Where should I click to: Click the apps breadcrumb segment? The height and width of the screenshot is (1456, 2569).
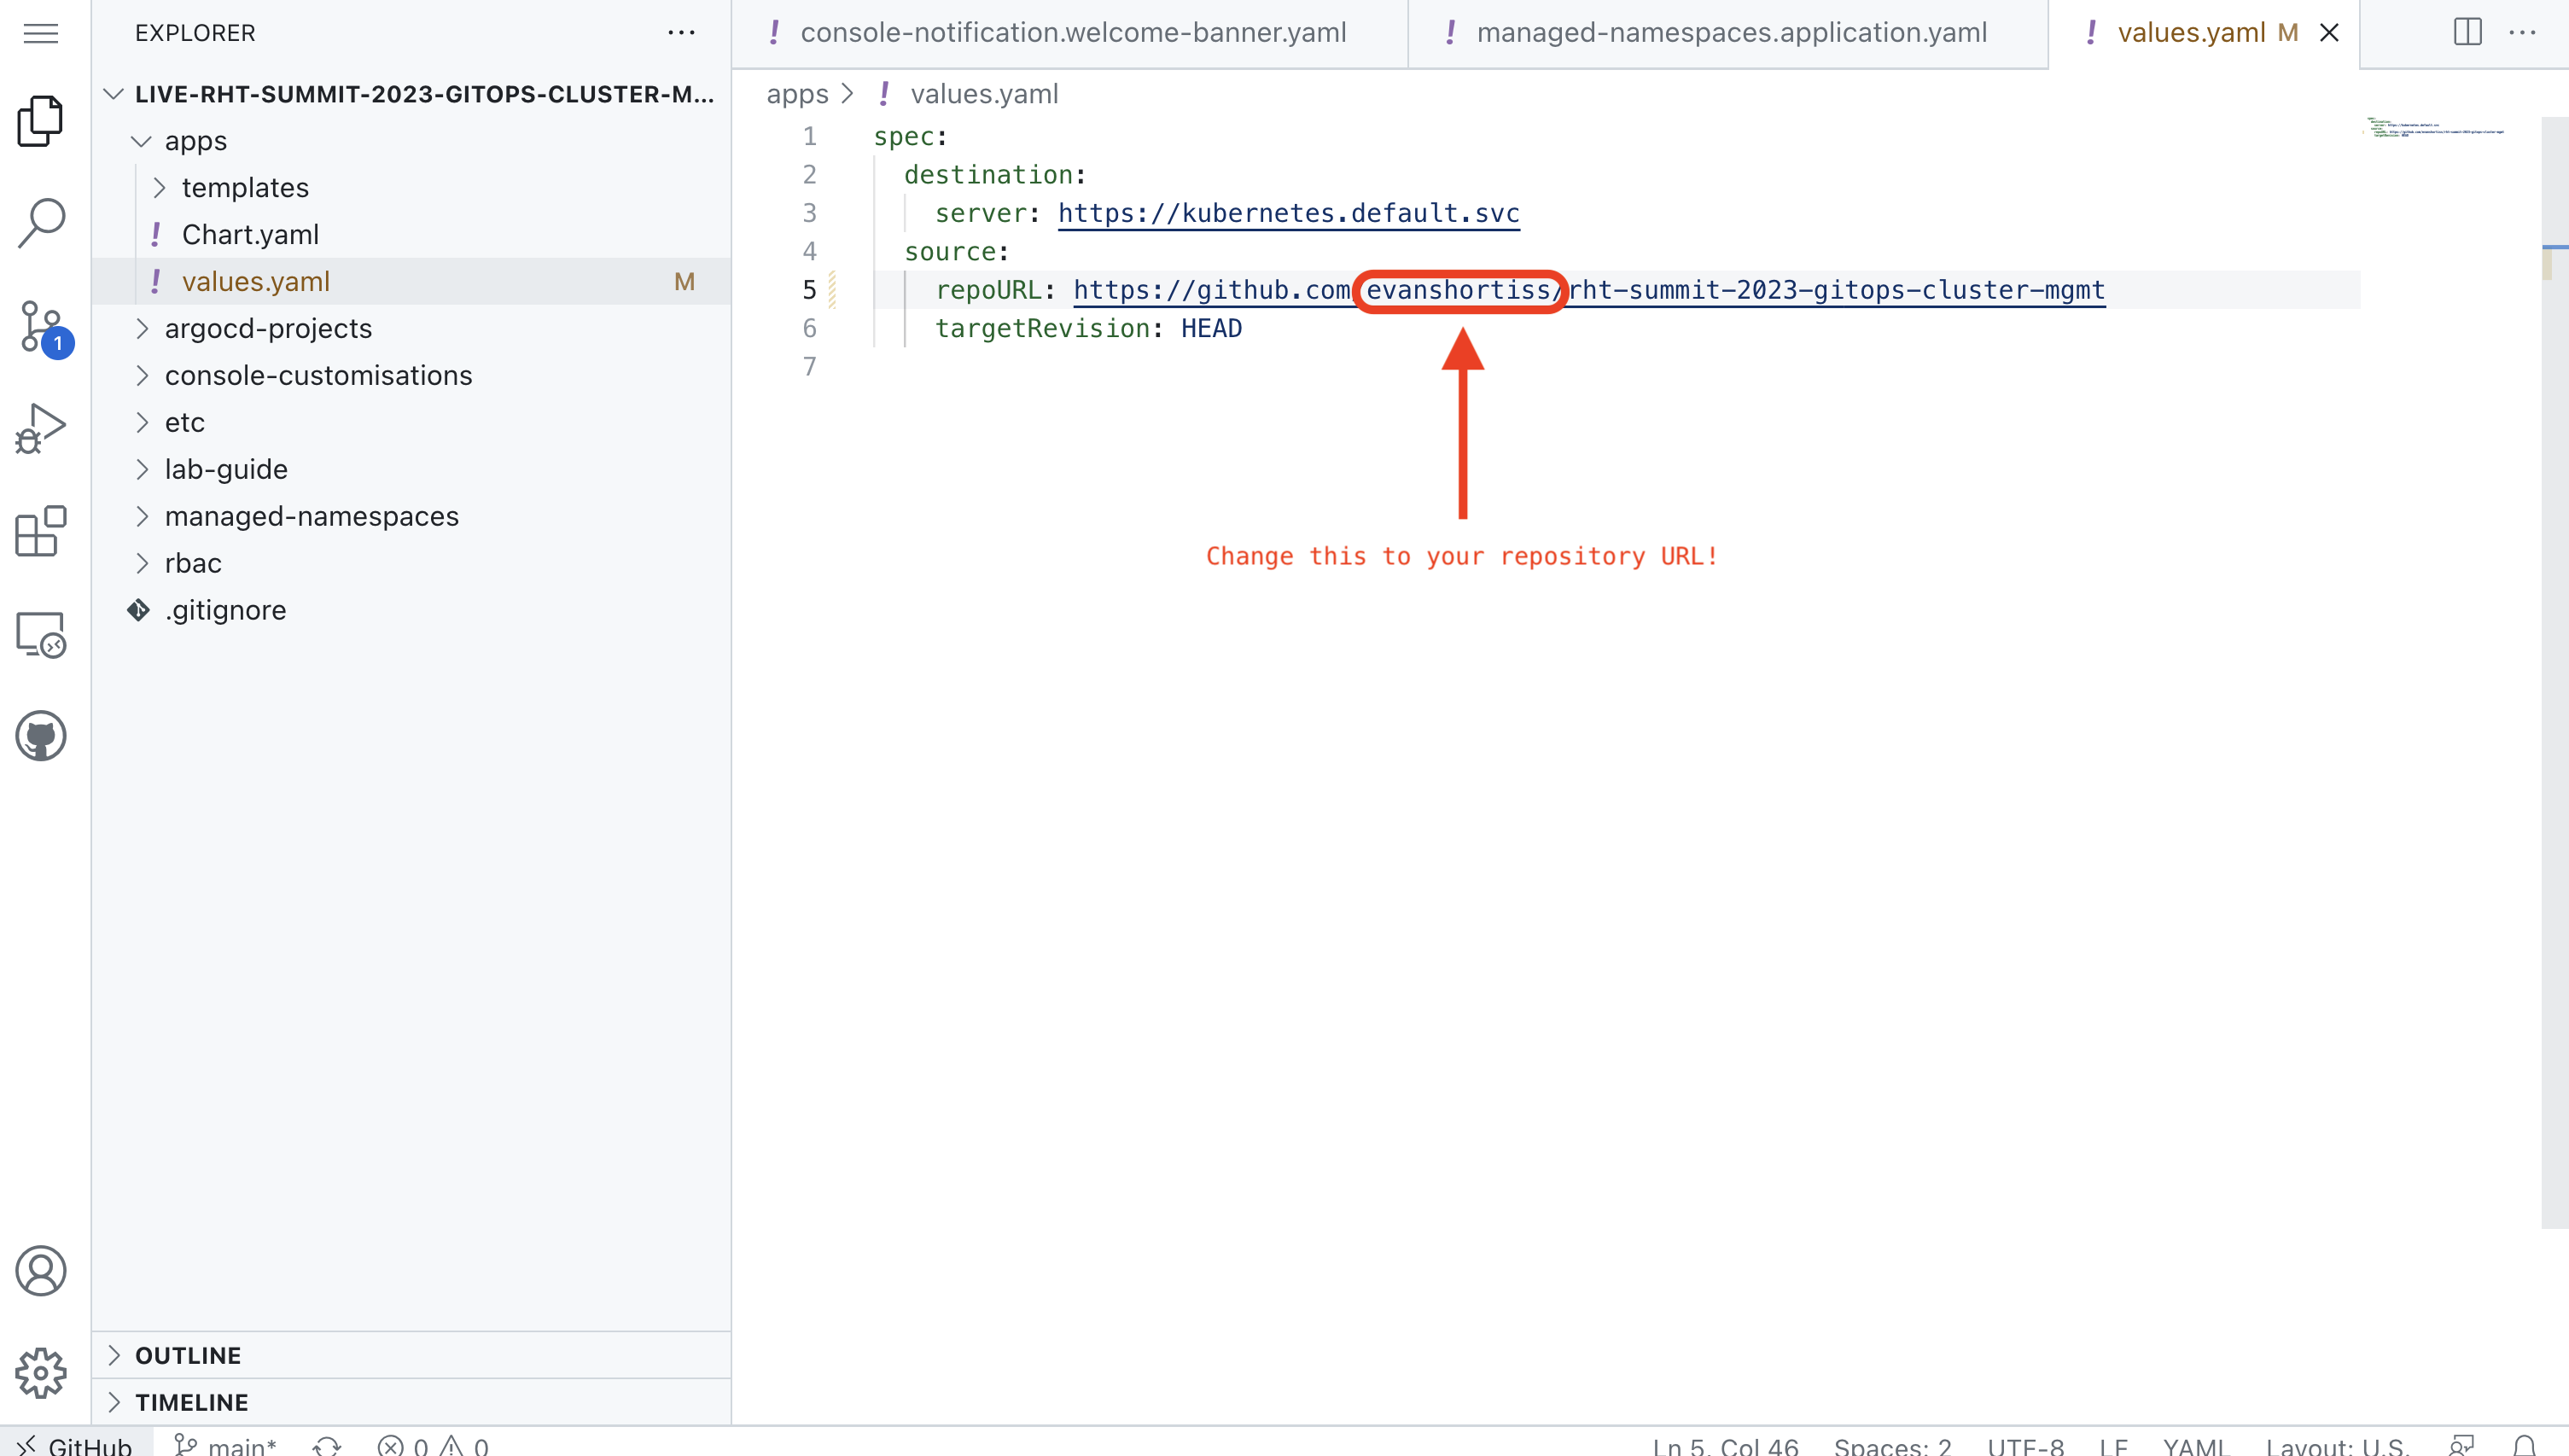point(797,94)
